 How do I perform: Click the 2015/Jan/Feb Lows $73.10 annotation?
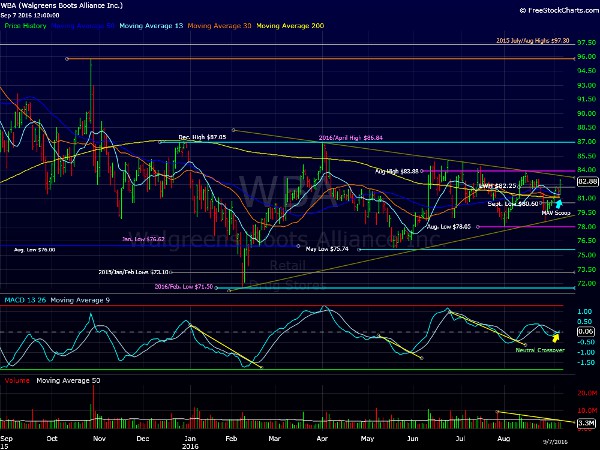click(134, 272)
